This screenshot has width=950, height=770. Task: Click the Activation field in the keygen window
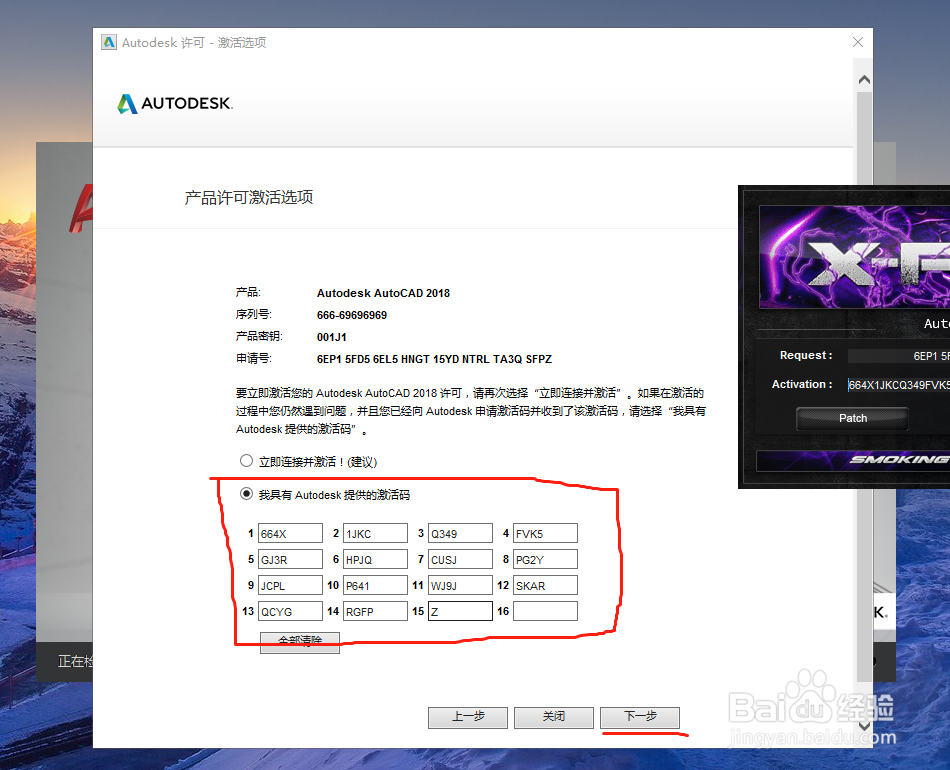pyautogui.click(x=899, y=385)
